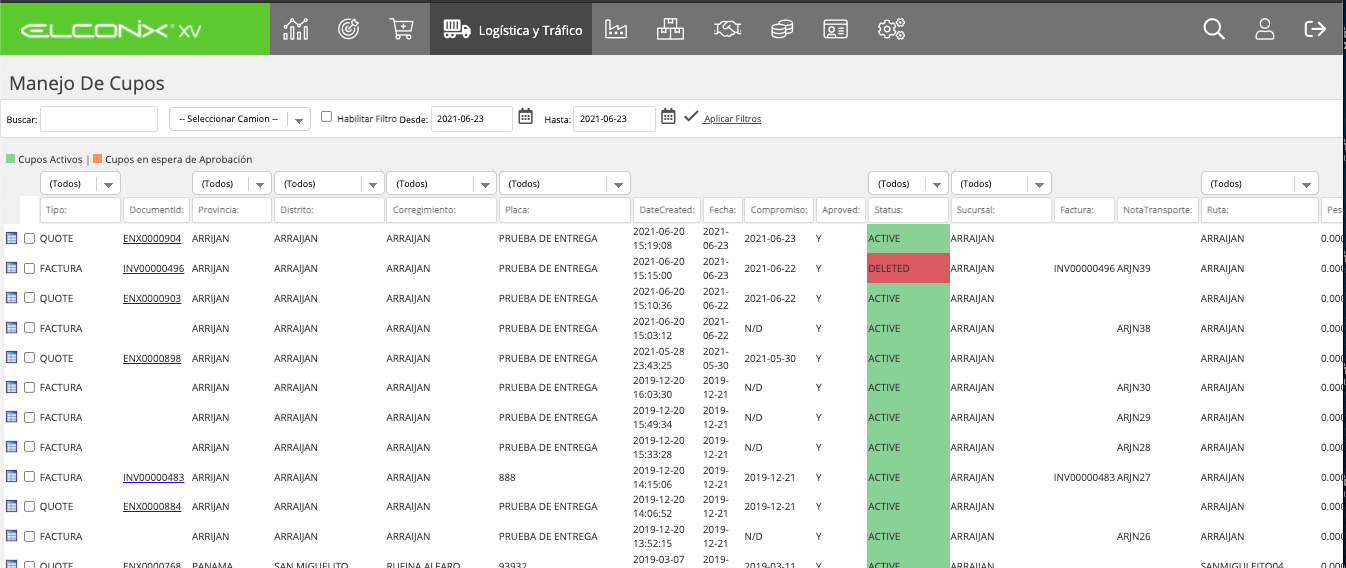
Task: Open grid icon for row ARJN26
Action: 12,536
